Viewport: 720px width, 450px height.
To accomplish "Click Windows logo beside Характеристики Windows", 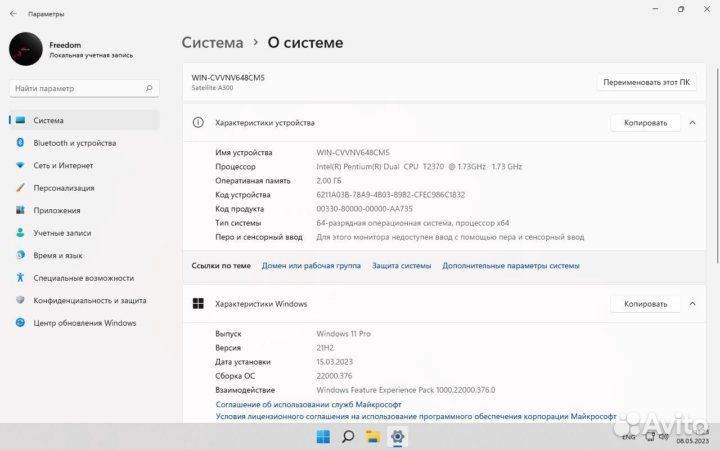I will 198,304.
